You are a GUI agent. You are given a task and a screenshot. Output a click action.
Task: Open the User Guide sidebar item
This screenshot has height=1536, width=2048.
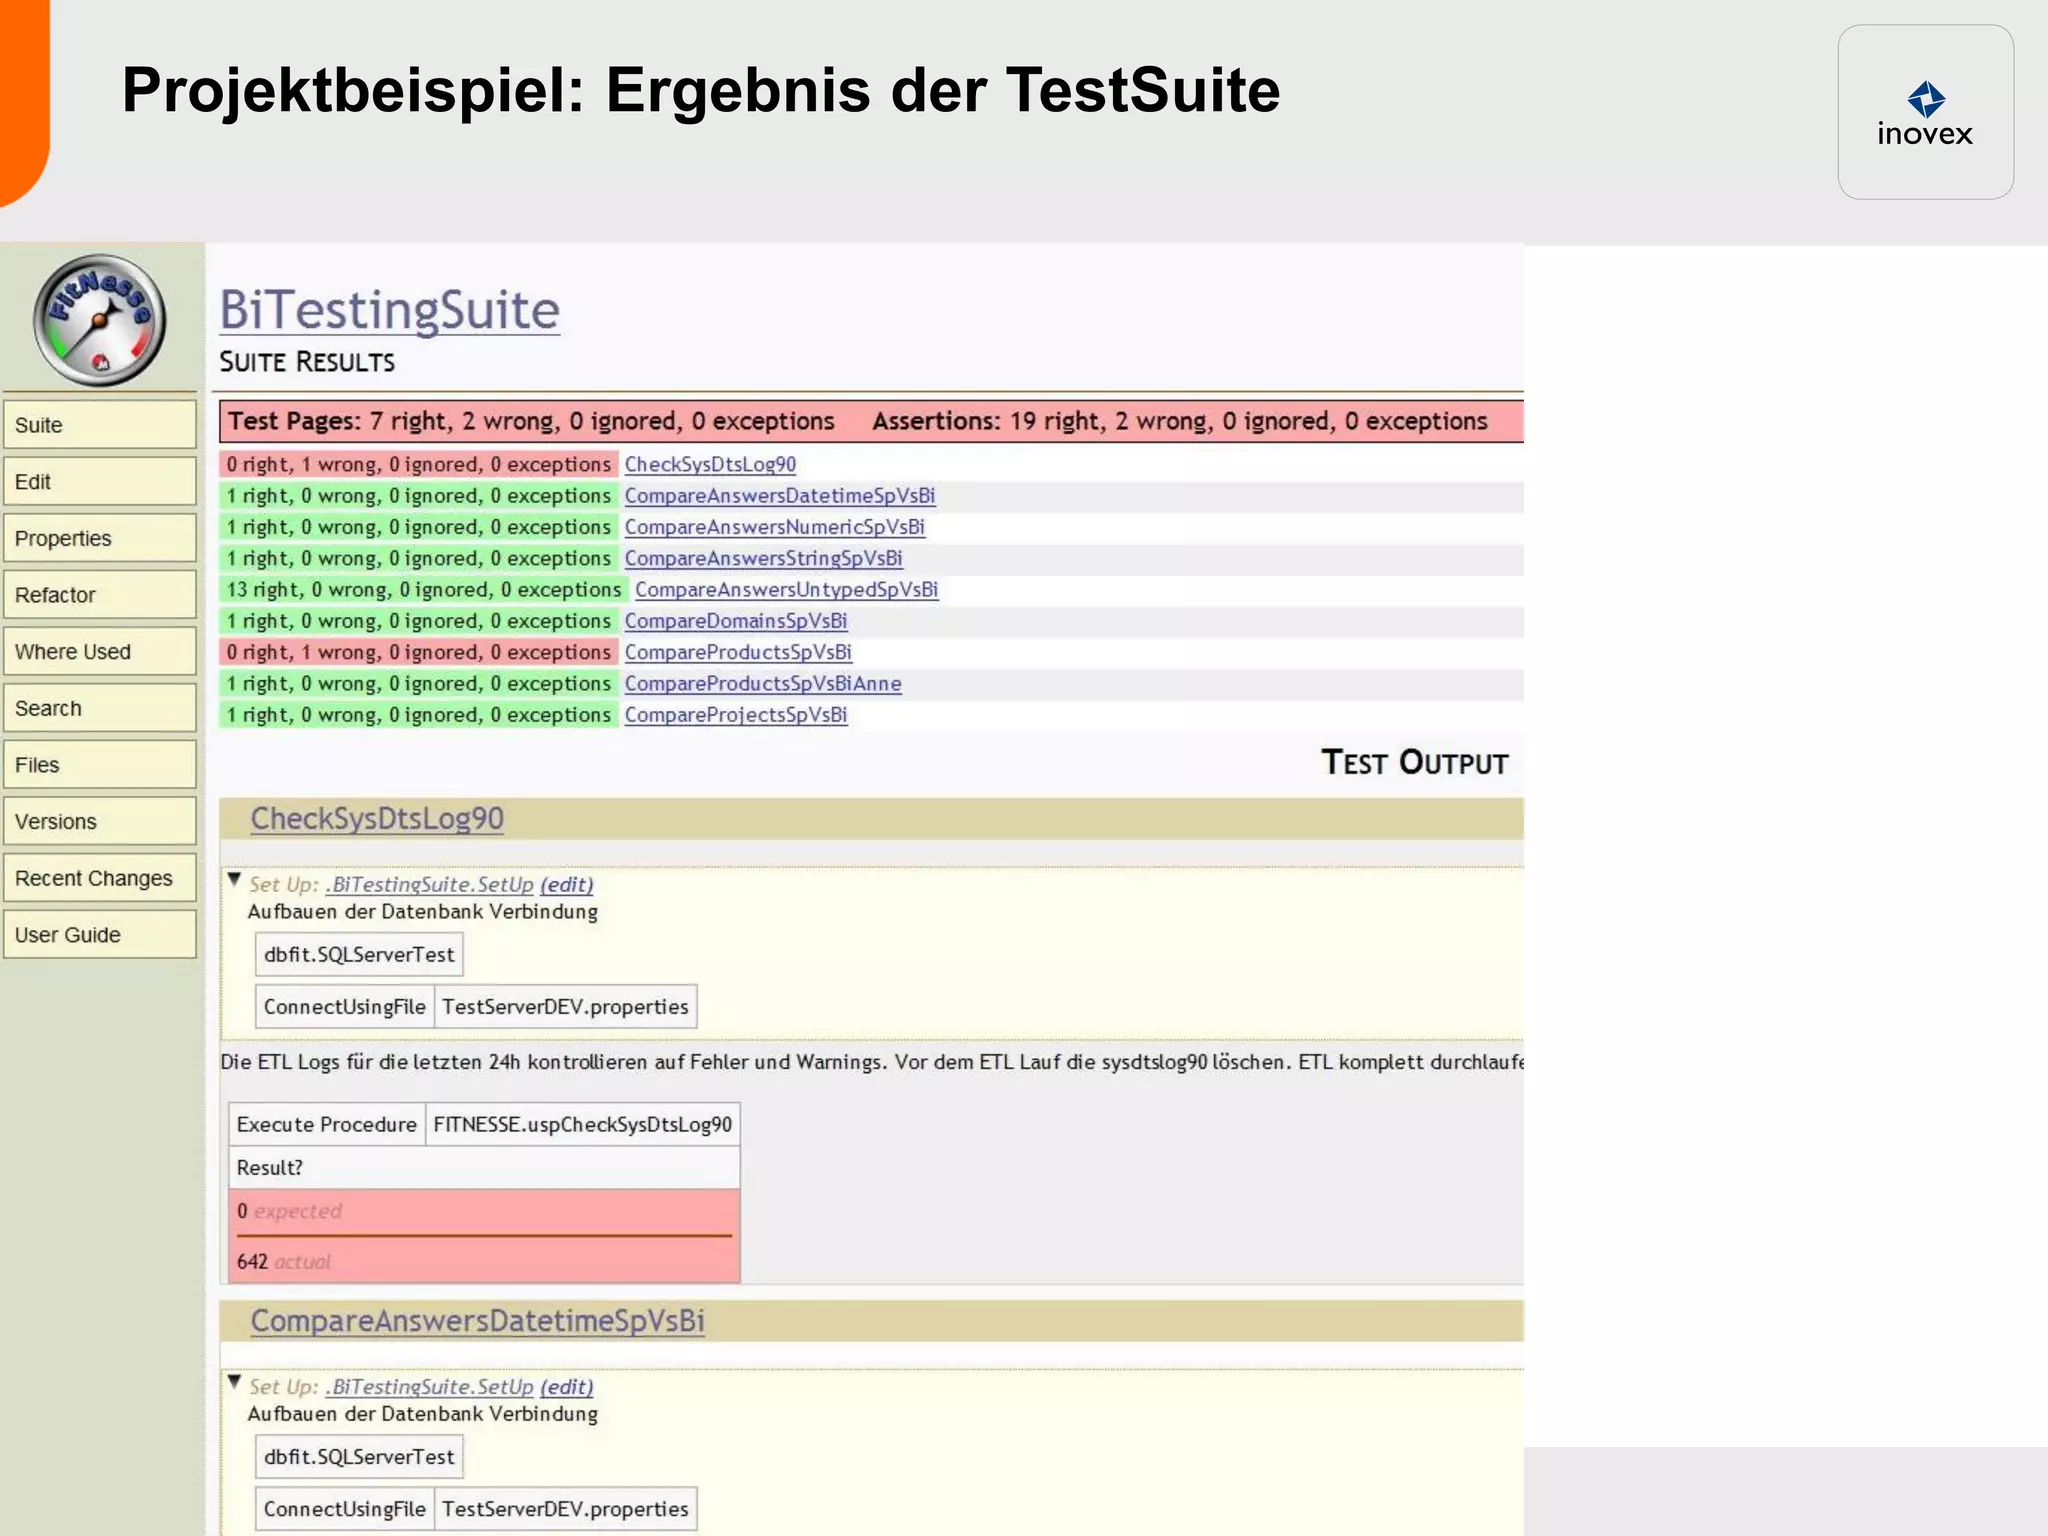pos(99,935)
